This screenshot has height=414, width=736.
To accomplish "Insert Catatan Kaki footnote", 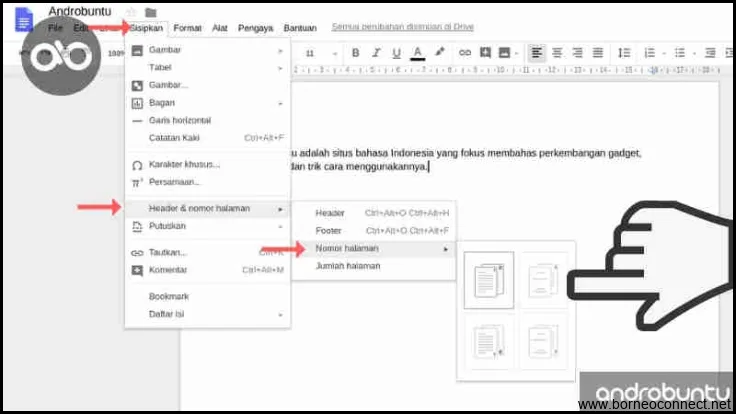I will tap(207, 138).
